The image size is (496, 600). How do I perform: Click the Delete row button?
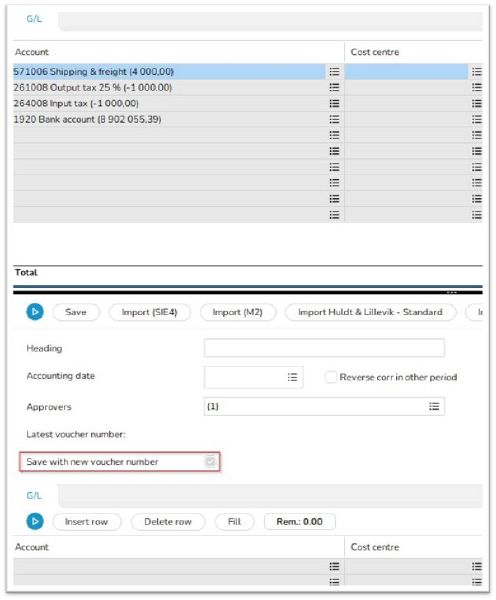(x=168, y=522)
